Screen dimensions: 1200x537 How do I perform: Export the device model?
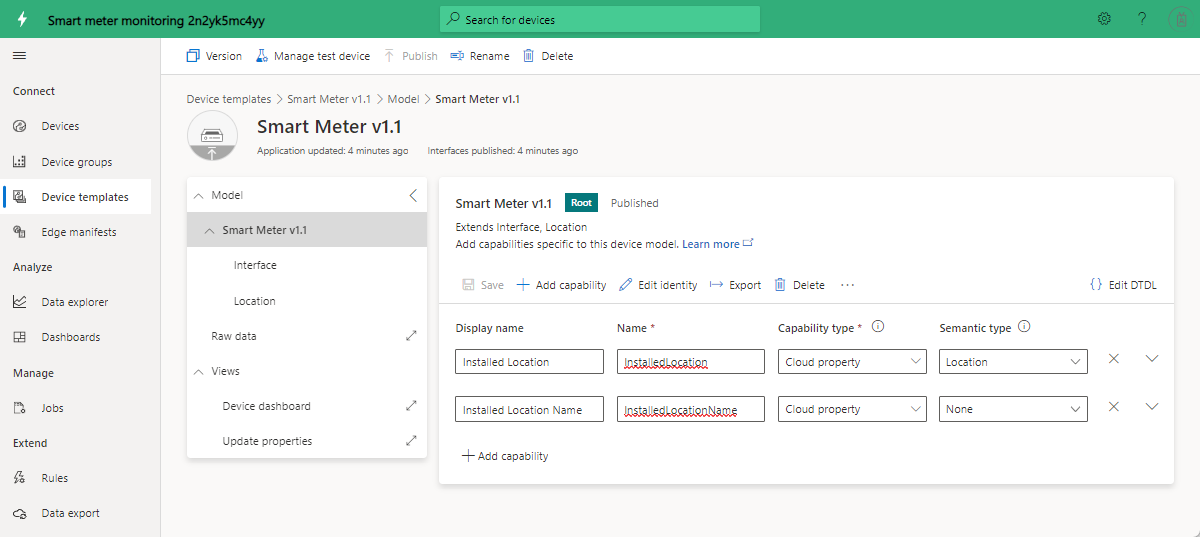tap(735, 285)
